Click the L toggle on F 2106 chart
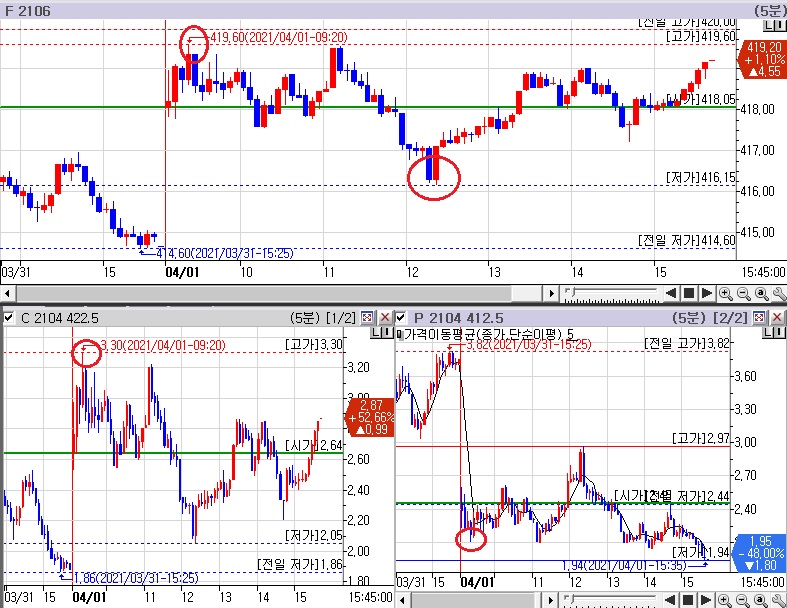This screenshot has height=608, width=787. 768,26
